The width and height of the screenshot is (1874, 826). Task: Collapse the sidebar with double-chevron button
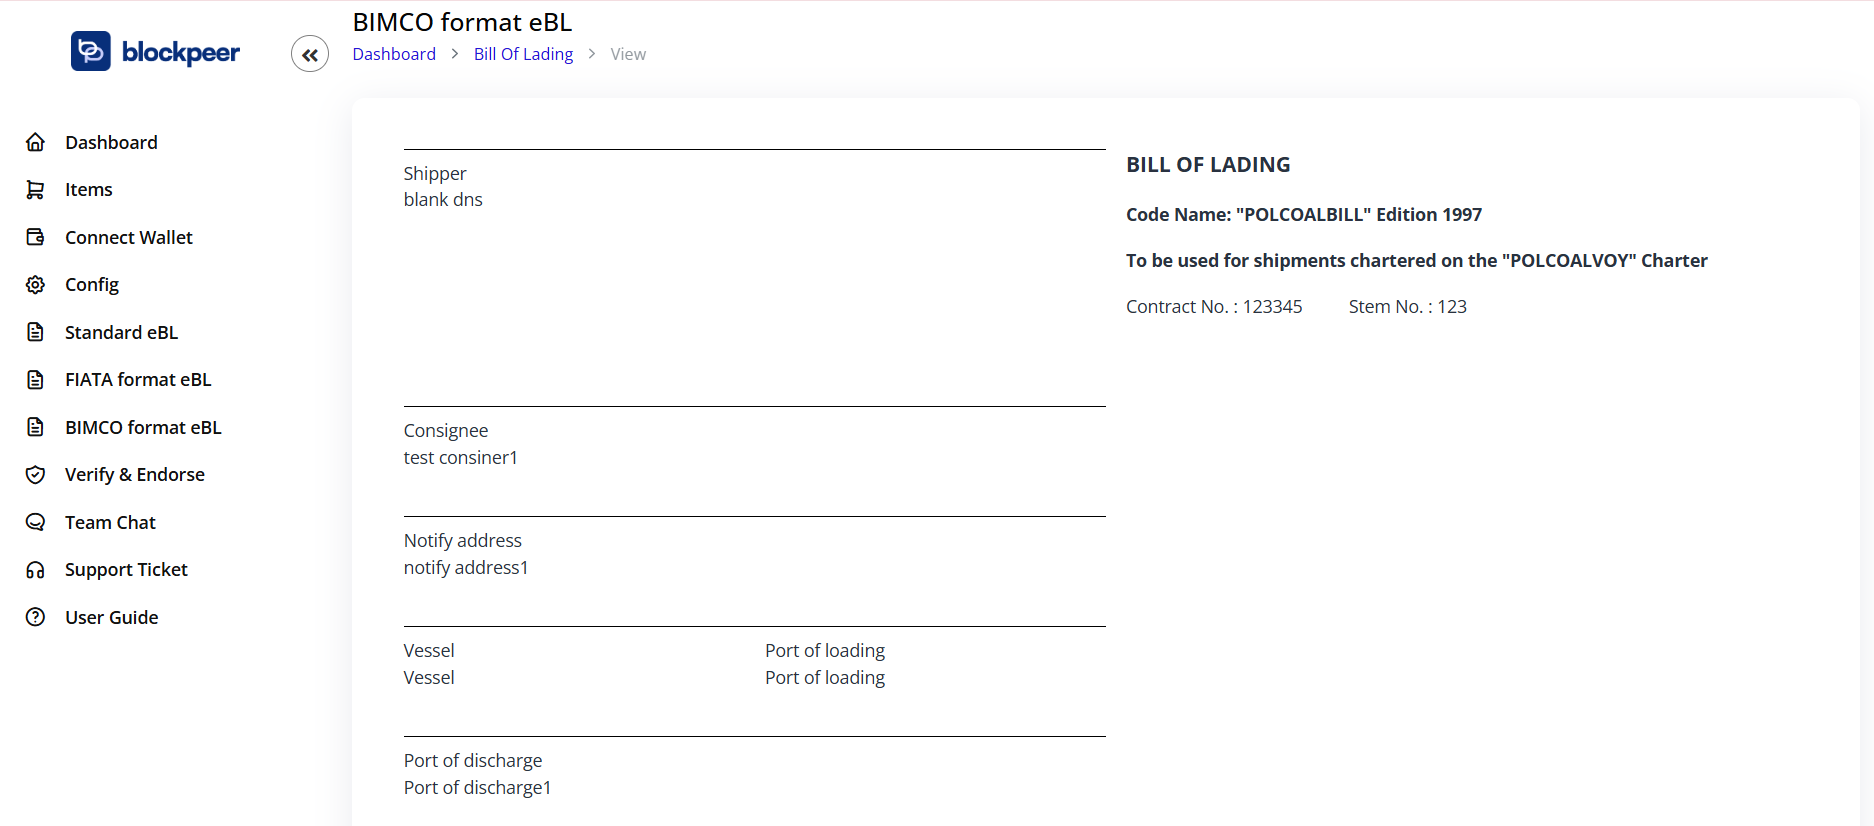310,54
